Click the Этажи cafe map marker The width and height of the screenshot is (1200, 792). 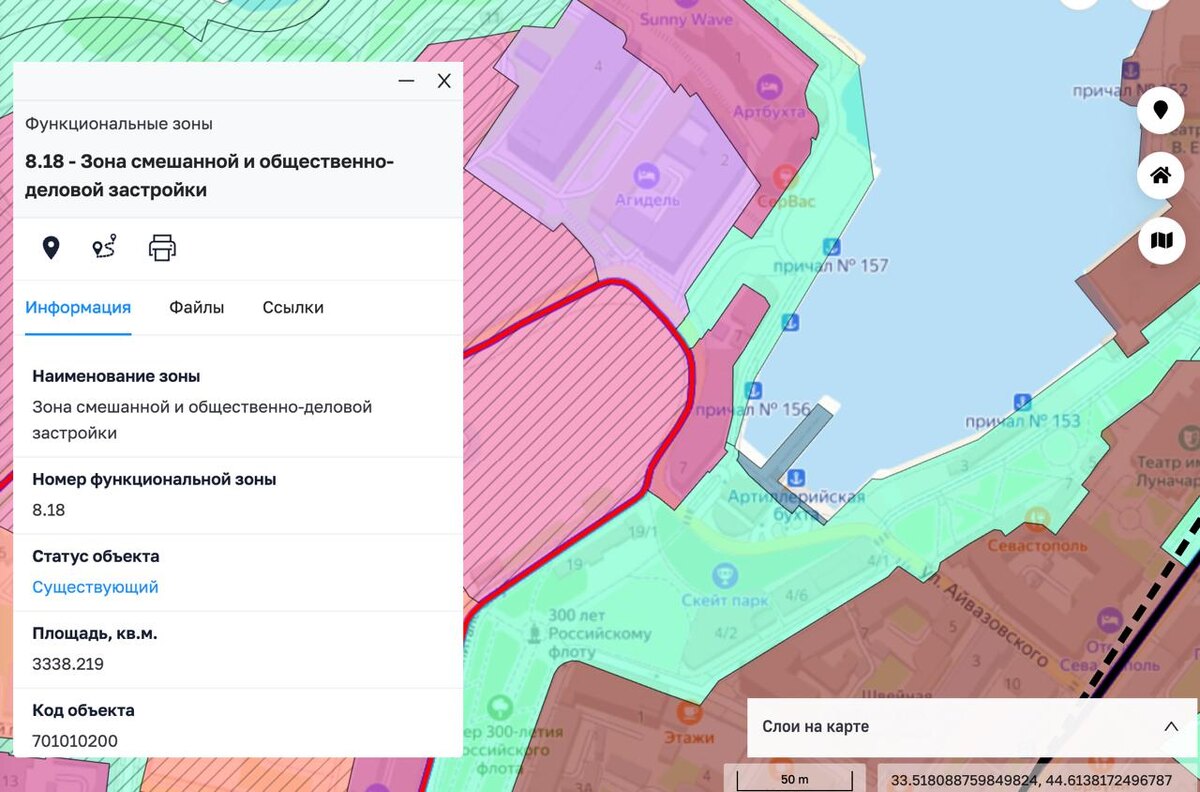coord(689,714)
